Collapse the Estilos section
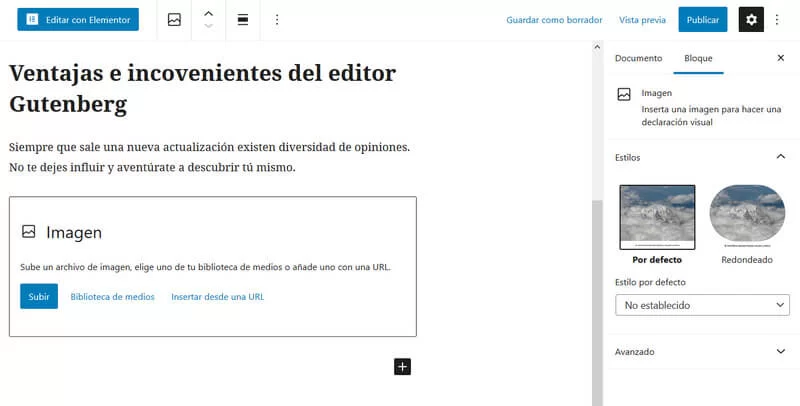The image size is (800, 406). (x=702, y=157)
